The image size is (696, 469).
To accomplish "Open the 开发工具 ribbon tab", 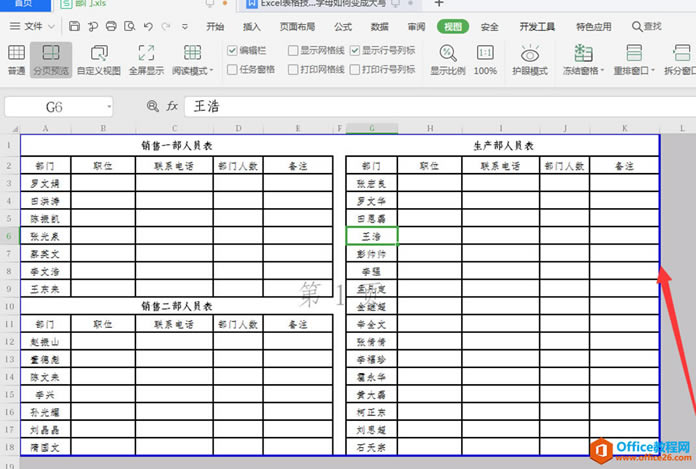I will (537, 27).
